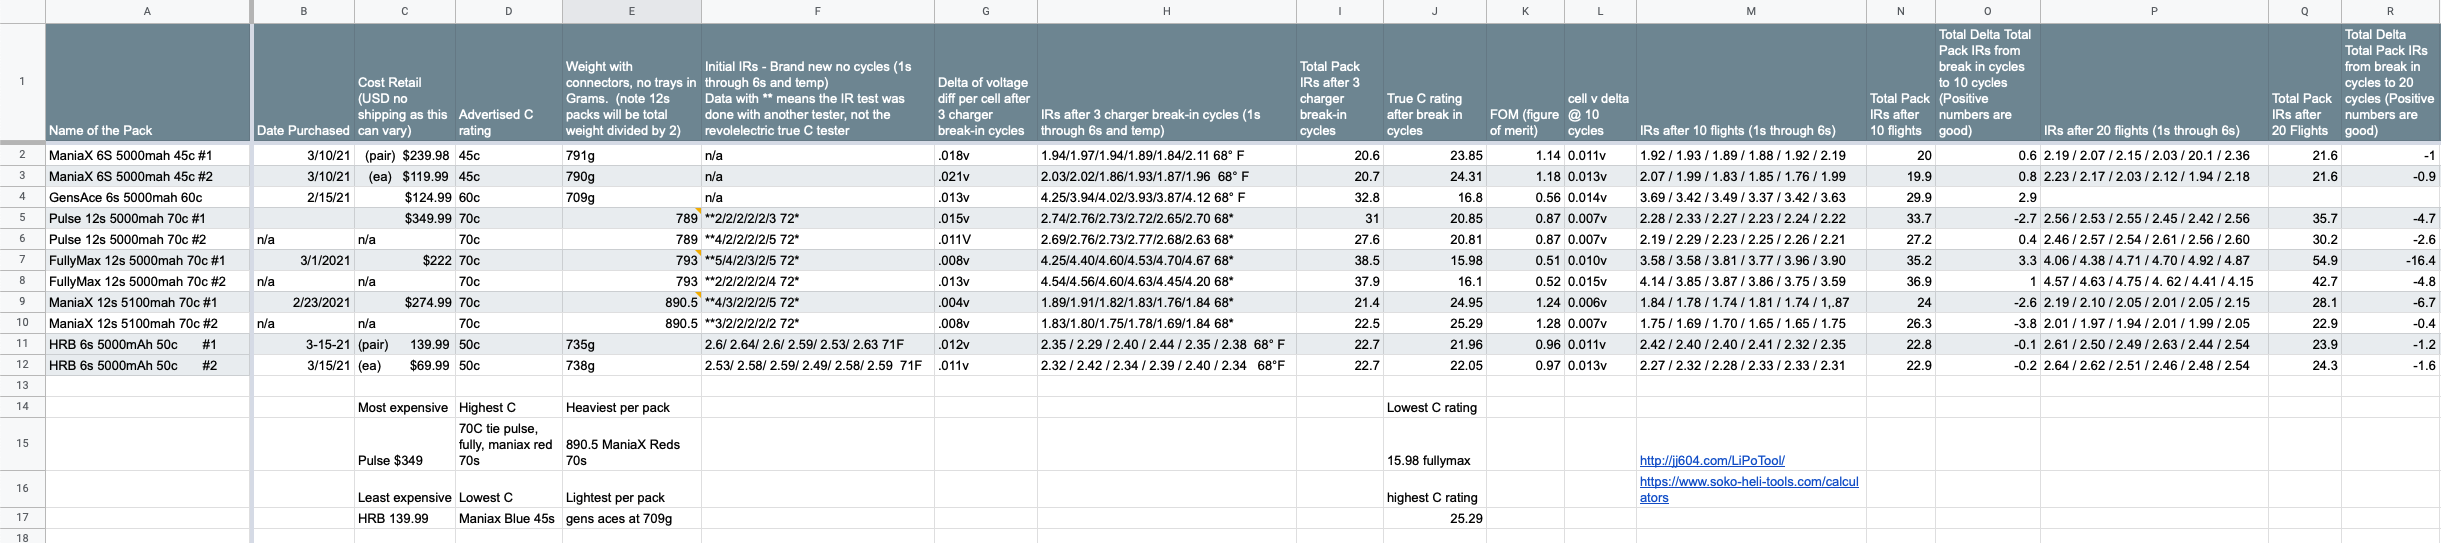Viewport: 2441px width, 543px height.
Task: Select column A header
Action: tap(147, 11)
